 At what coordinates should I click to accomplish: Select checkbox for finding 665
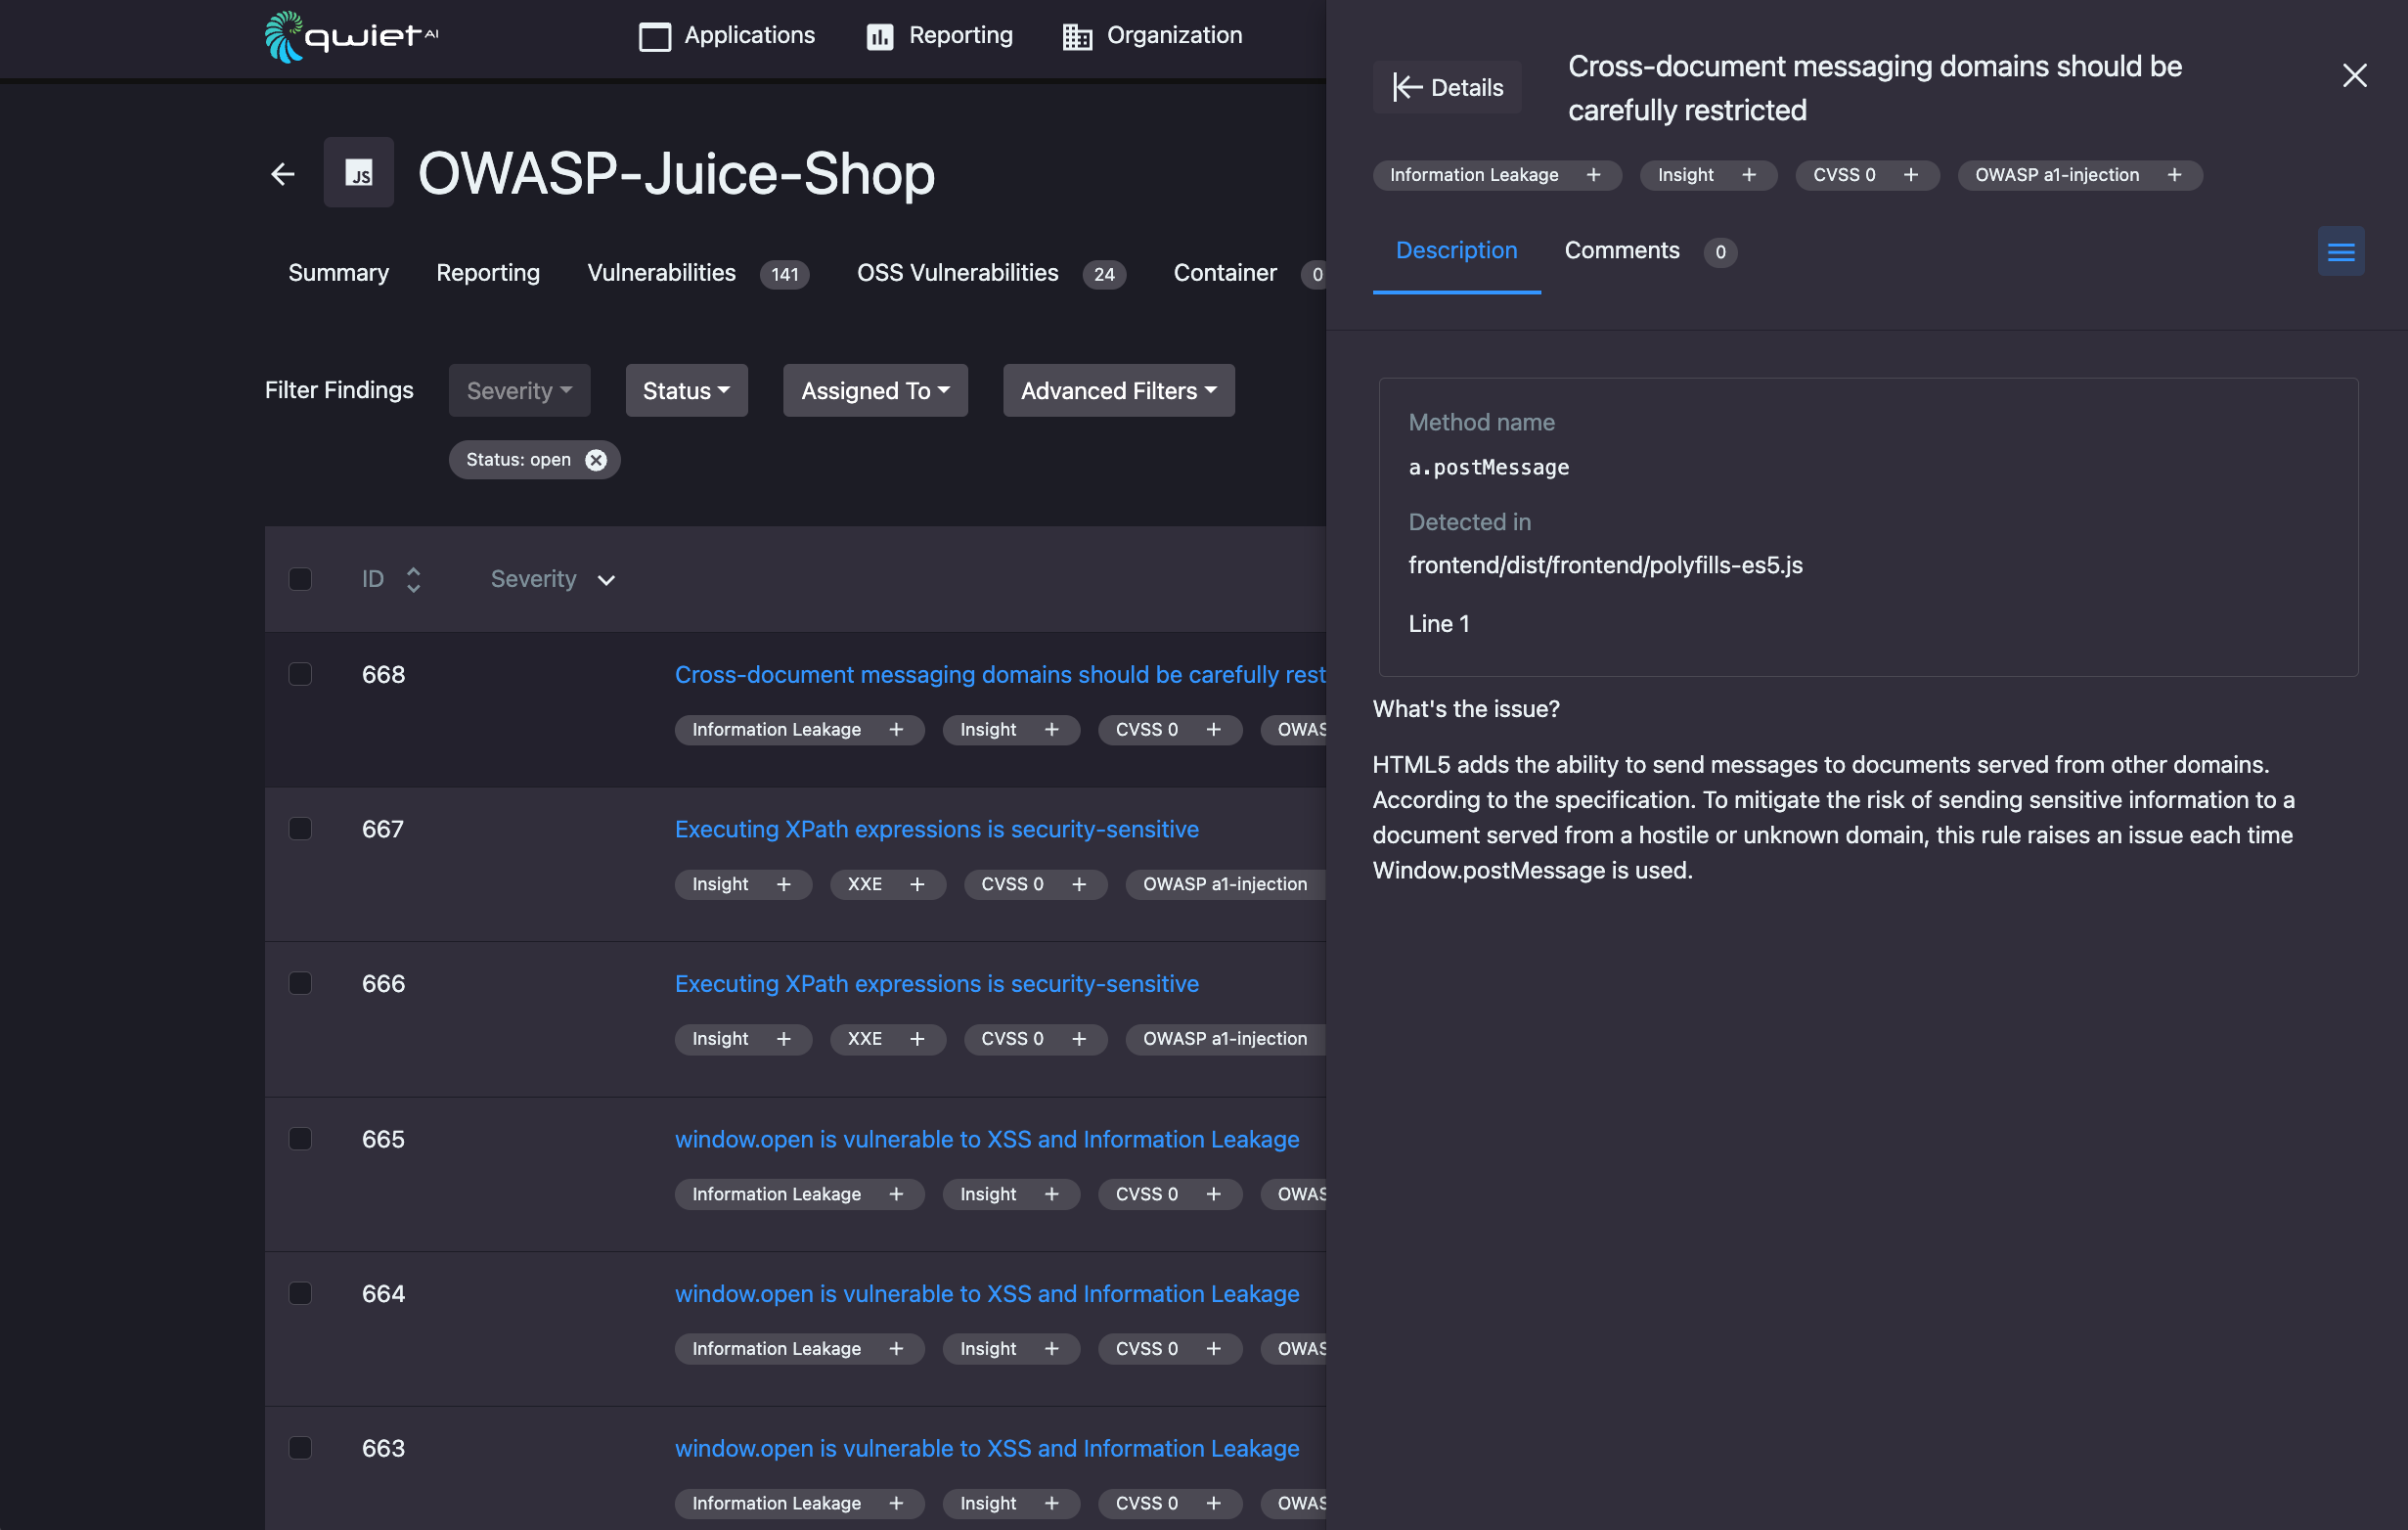point(300,1139)
